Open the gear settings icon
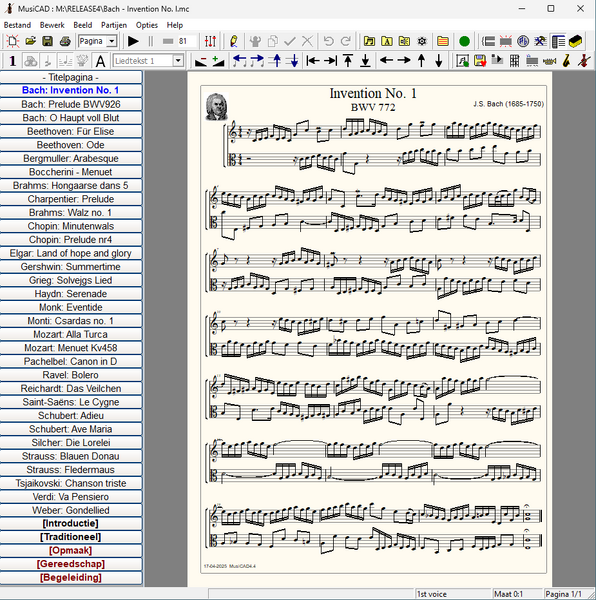Image resolution: width=596 pixels, height=600 pixels. (x=422, y=41)
